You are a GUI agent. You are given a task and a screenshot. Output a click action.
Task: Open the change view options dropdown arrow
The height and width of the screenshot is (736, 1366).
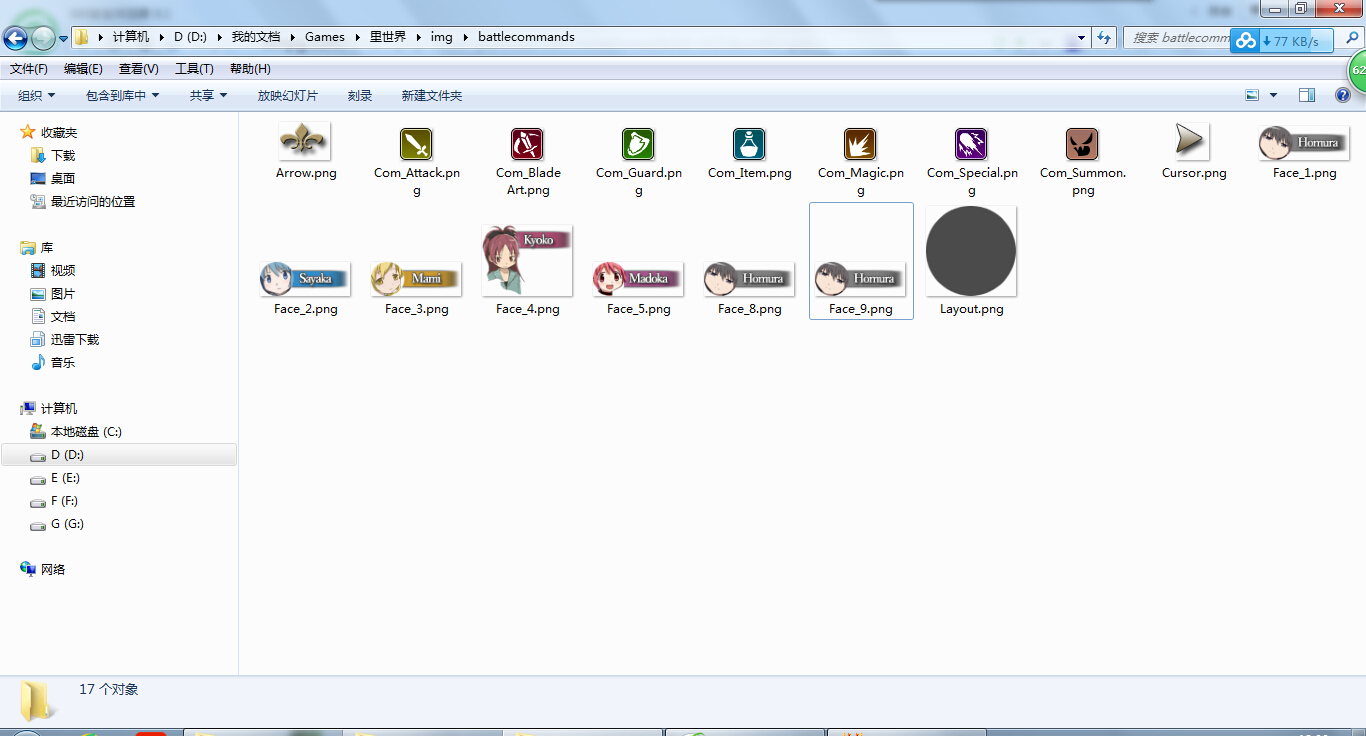1273,96
